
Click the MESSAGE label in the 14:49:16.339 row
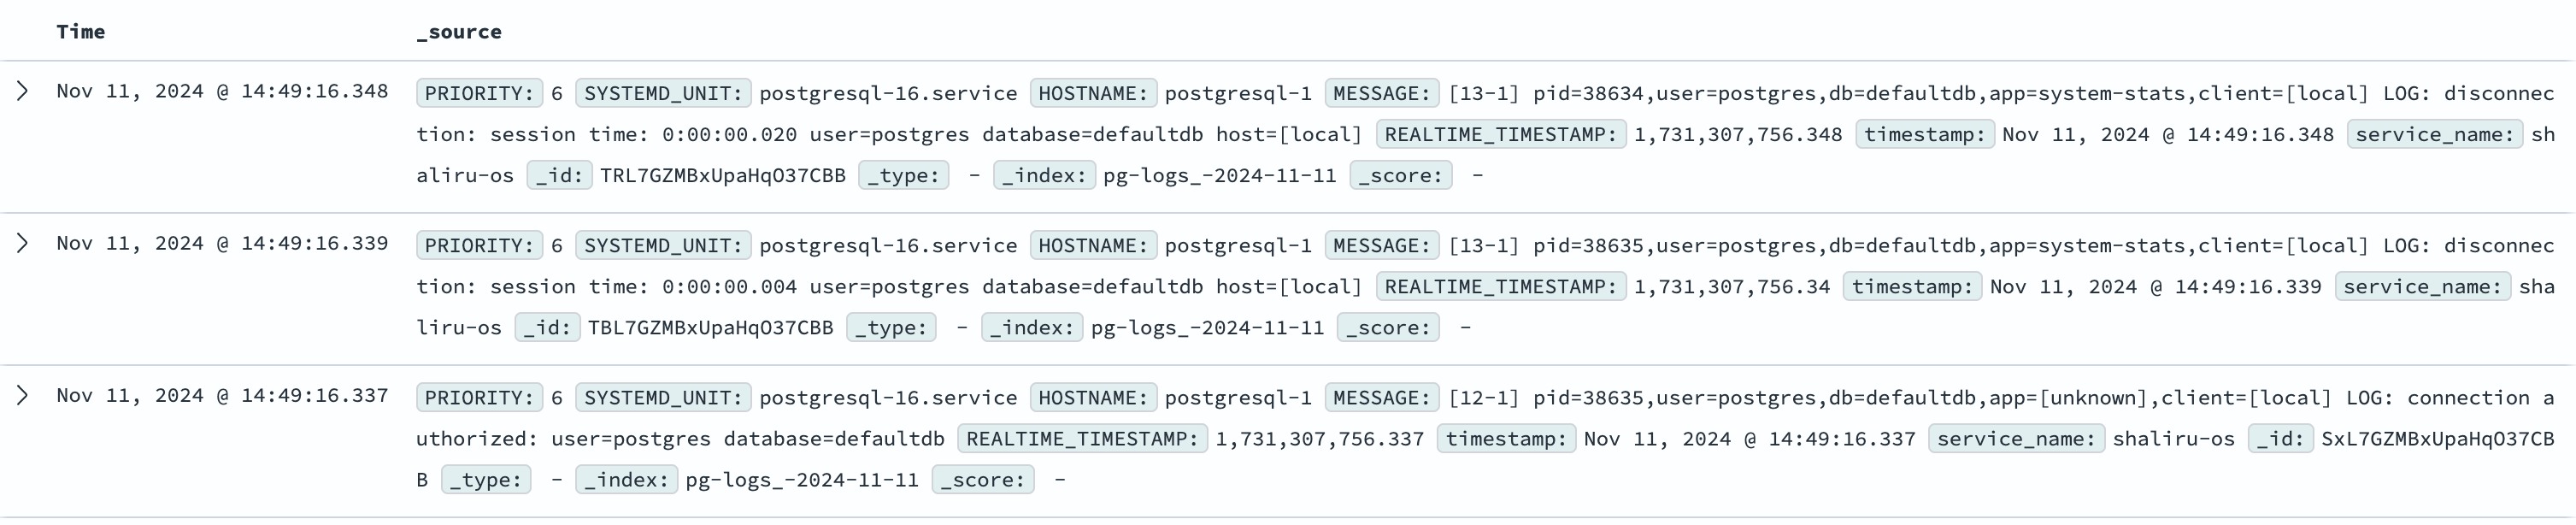[x=1382, y=245]
